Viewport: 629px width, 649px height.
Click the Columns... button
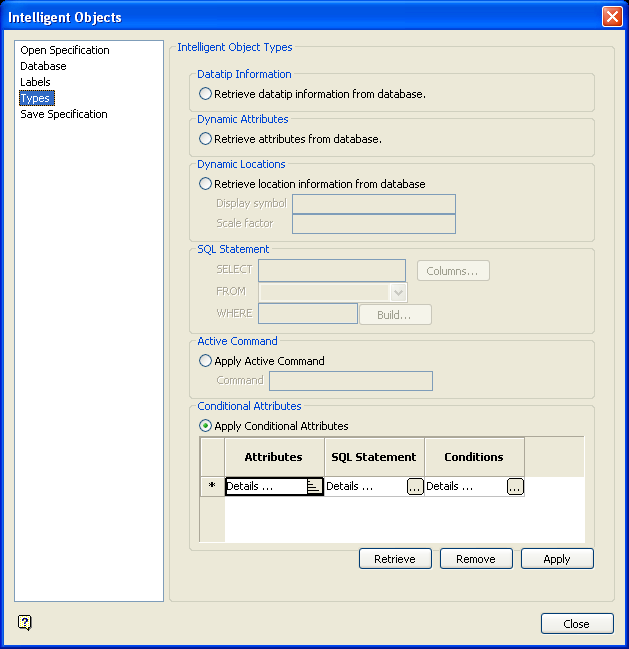pos(453,271)
